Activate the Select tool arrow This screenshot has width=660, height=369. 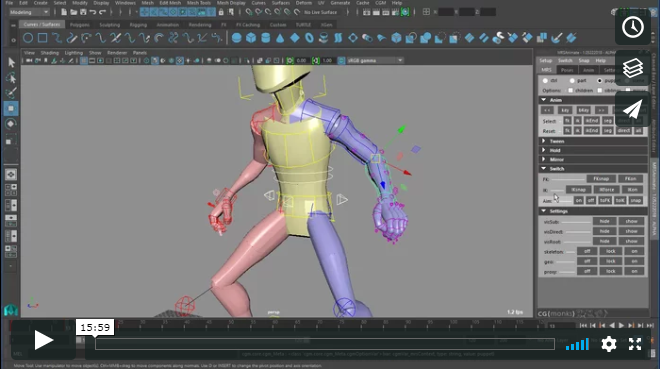click(x=11, y=63)
